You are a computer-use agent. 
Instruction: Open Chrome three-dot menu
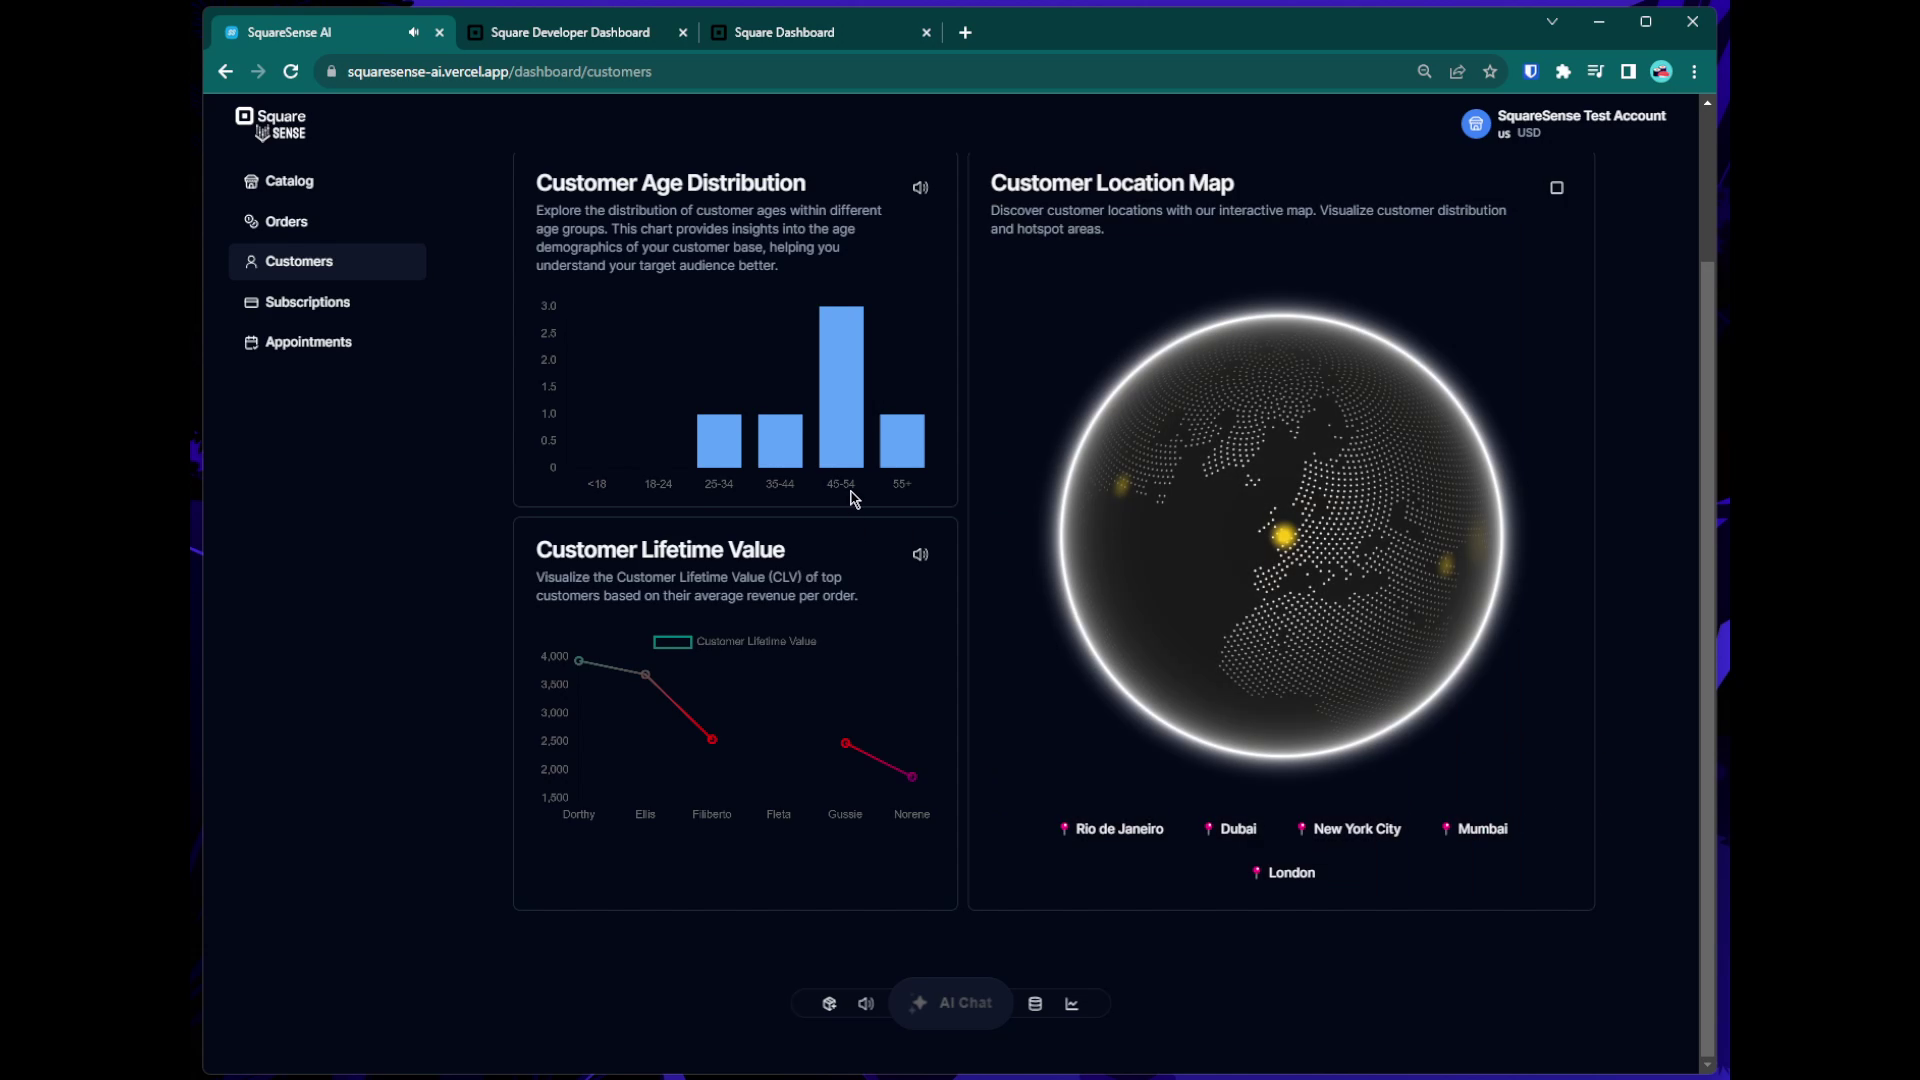pos(1694,72)
